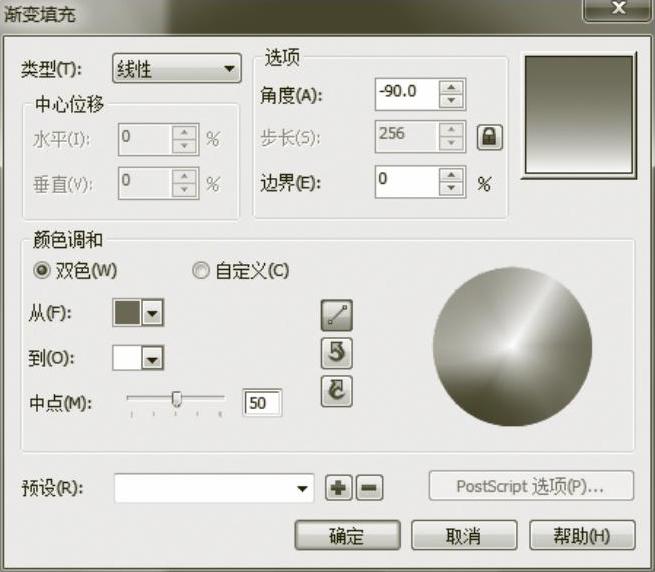Toggle the step length lock icon
Viewport: 655px width, 572px height.
pyautogui.click(x=490, y=137)
